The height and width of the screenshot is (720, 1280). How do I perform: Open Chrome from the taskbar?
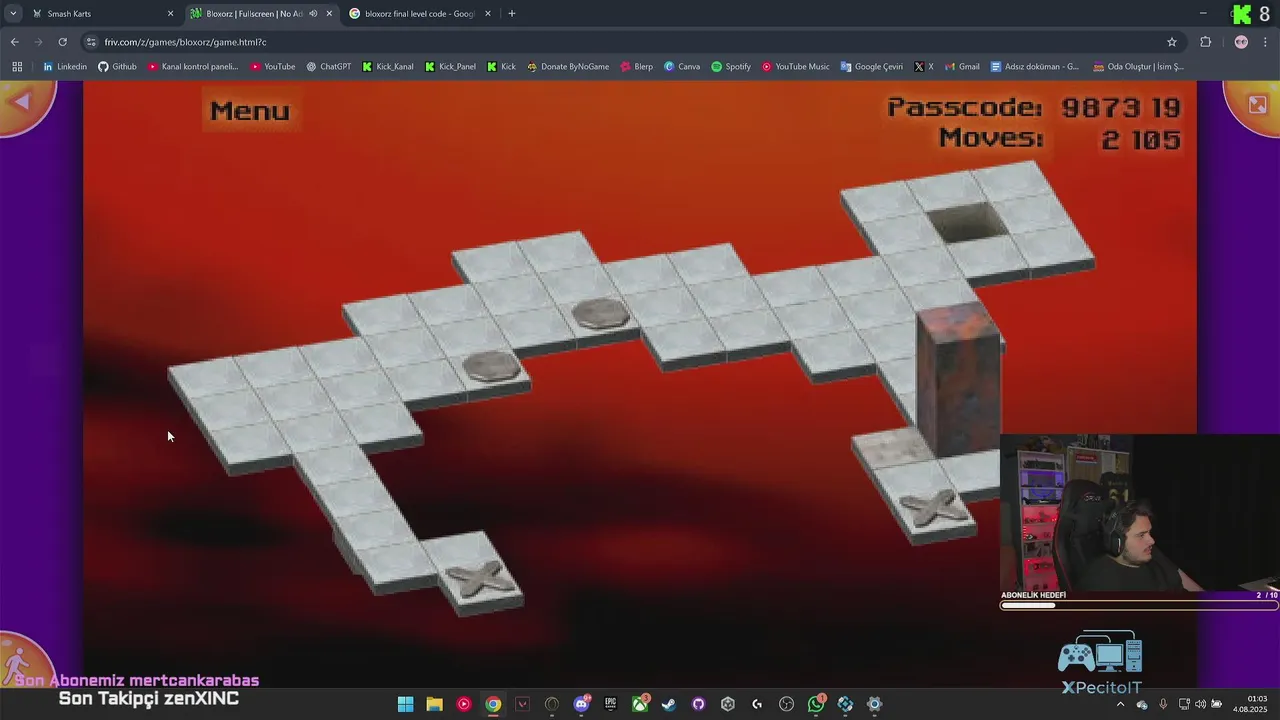493,704
